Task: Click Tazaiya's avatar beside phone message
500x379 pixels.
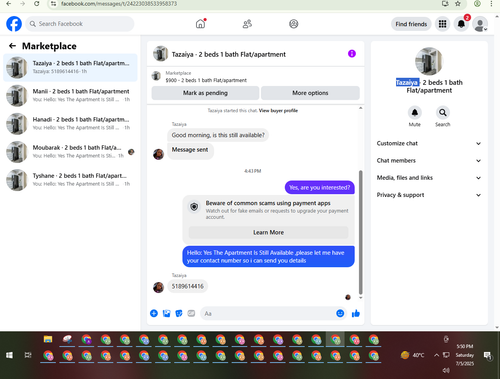Action: tap(158, 287)
